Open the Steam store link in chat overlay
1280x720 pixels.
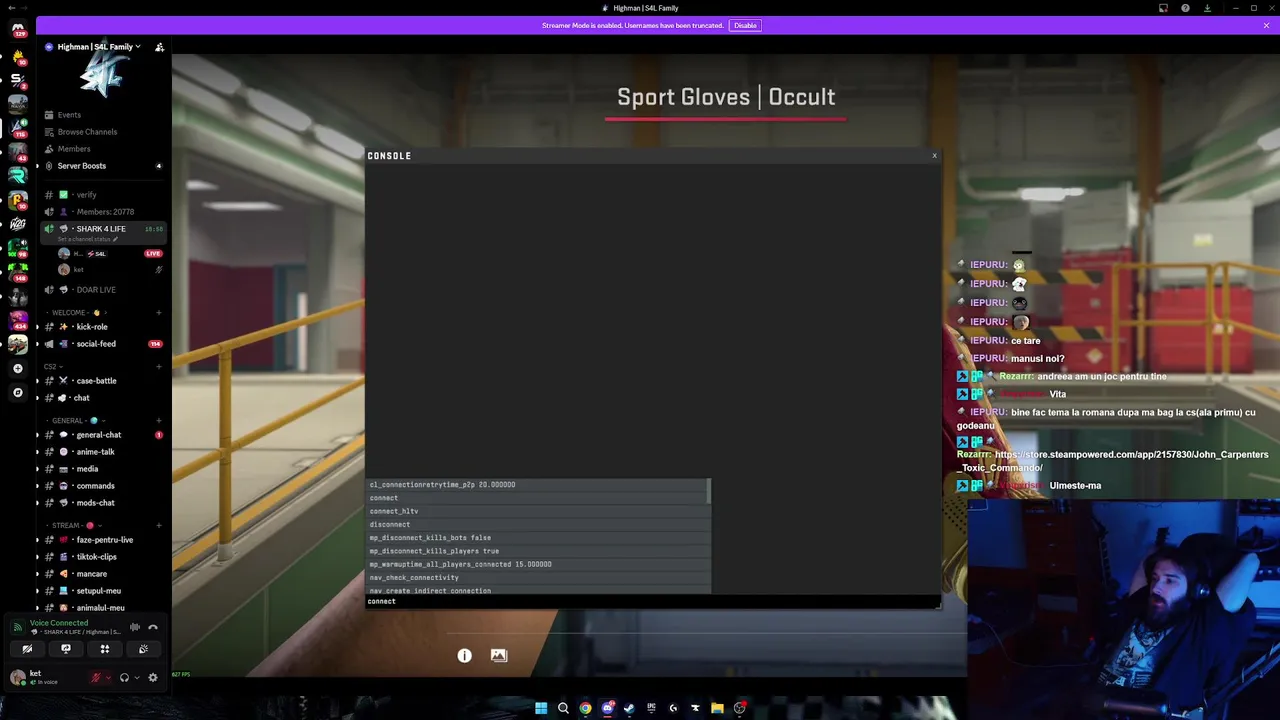pos(1112,461)
